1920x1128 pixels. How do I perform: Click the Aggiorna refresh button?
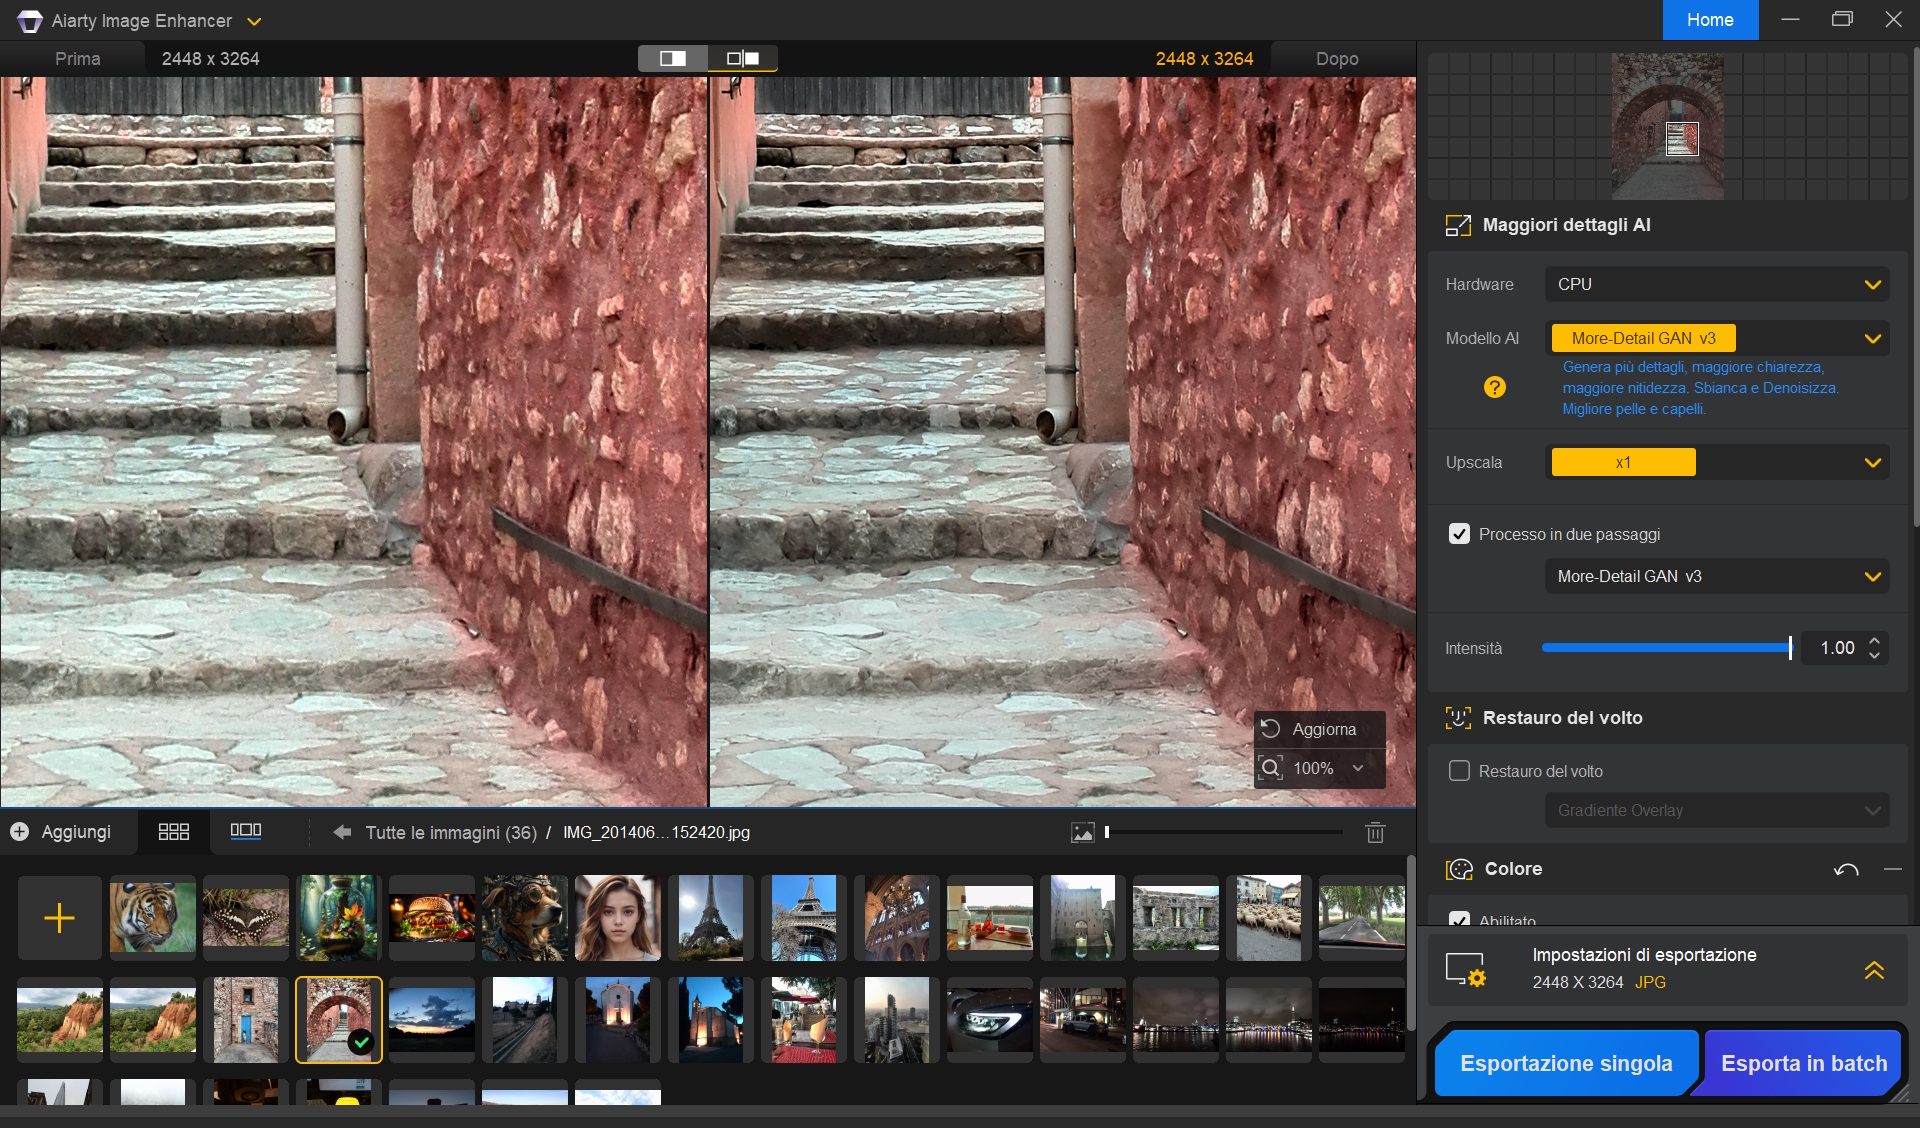(x=1310, y=729)
